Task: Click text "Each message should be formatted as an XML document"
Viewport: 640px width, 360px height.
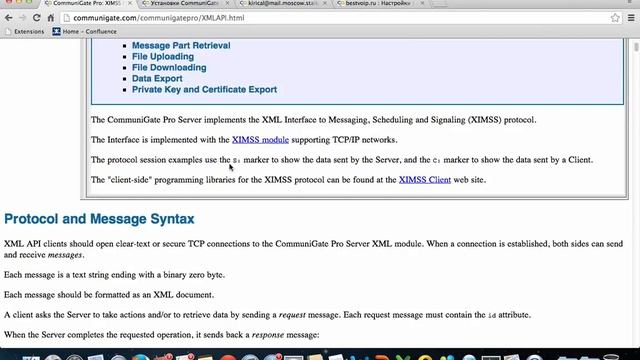Action: [109, 295]
